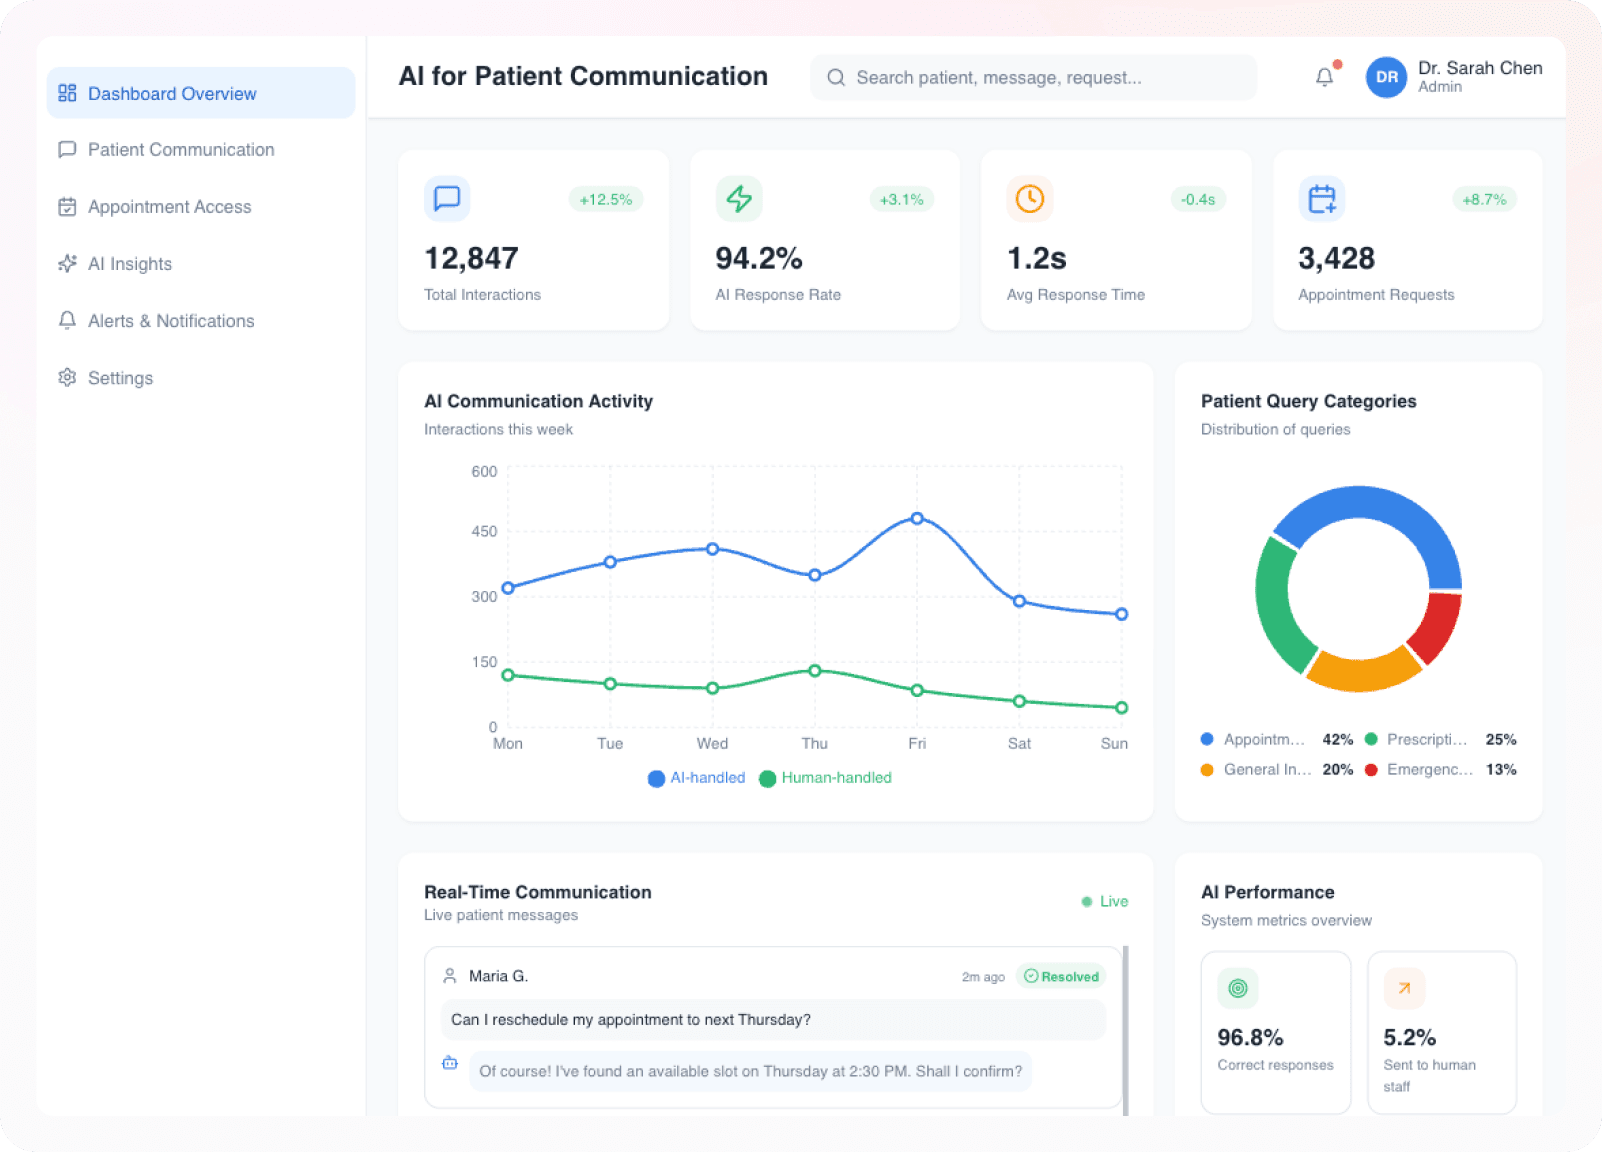The height and width of the screenshot is (1152, 1602).
Task: Click the chat bubble icon on Total Interactions card
Action: tap(446, 199)
